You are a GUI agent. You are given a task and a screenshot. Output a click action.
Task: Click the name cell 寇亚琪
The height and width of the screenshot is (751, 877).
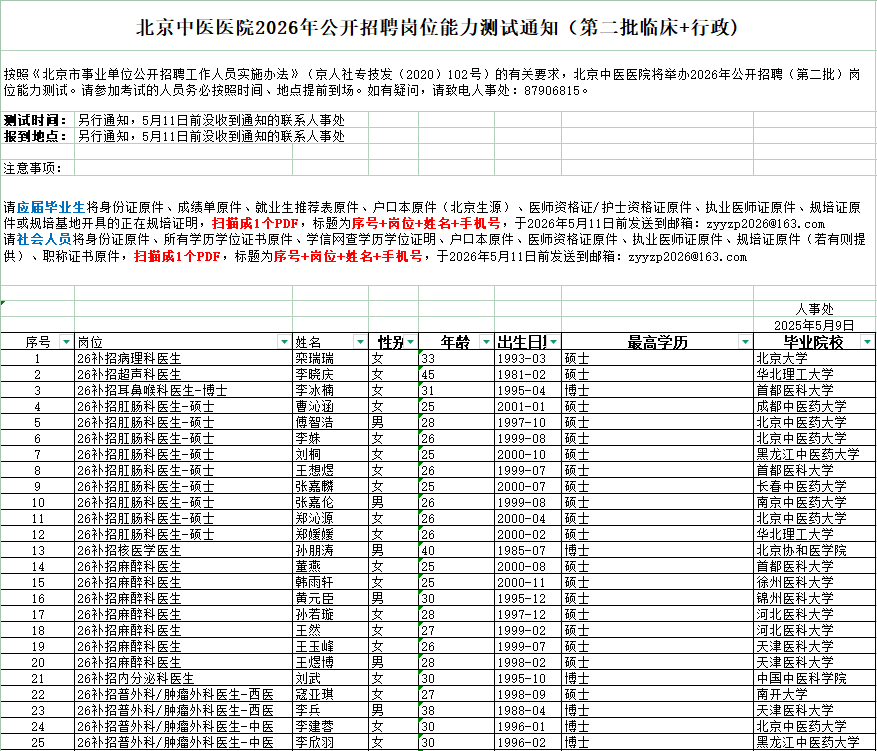[x=331, y=695]
